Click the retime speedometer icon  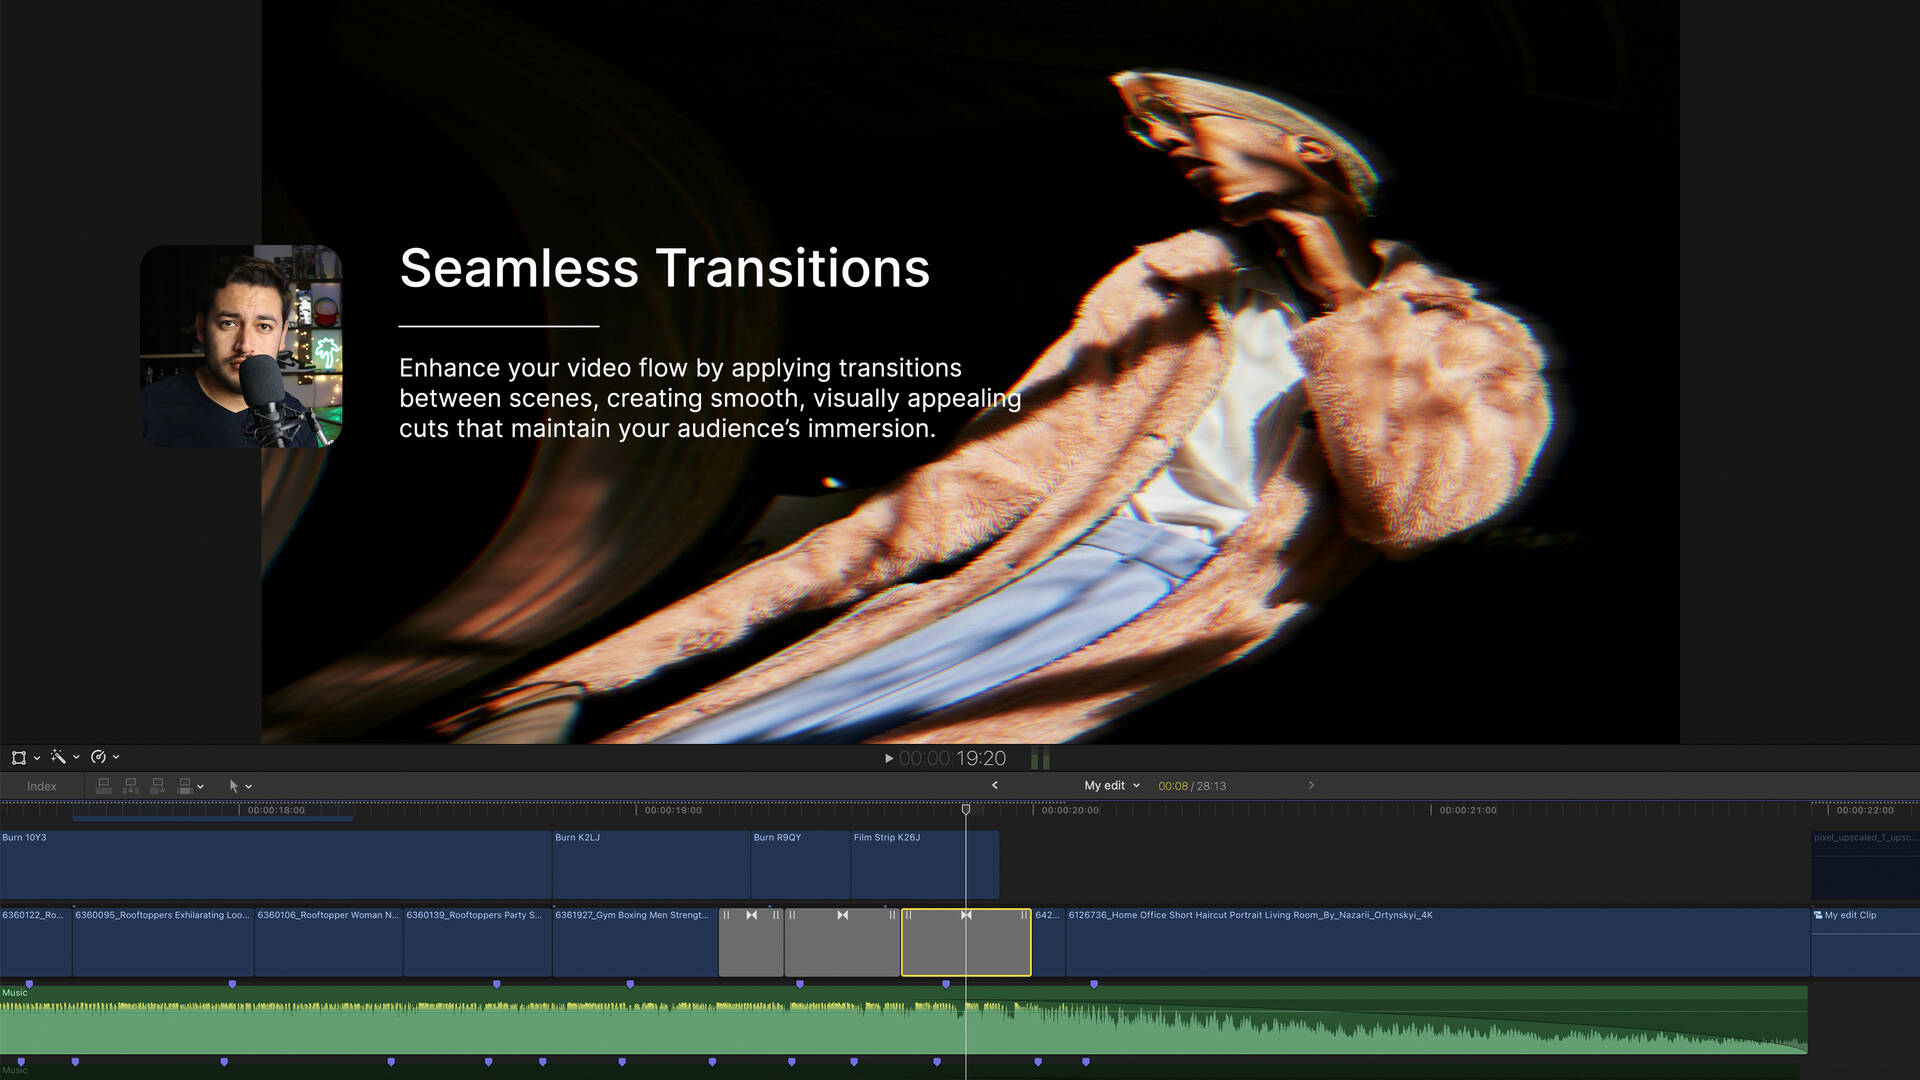point(98,757)
